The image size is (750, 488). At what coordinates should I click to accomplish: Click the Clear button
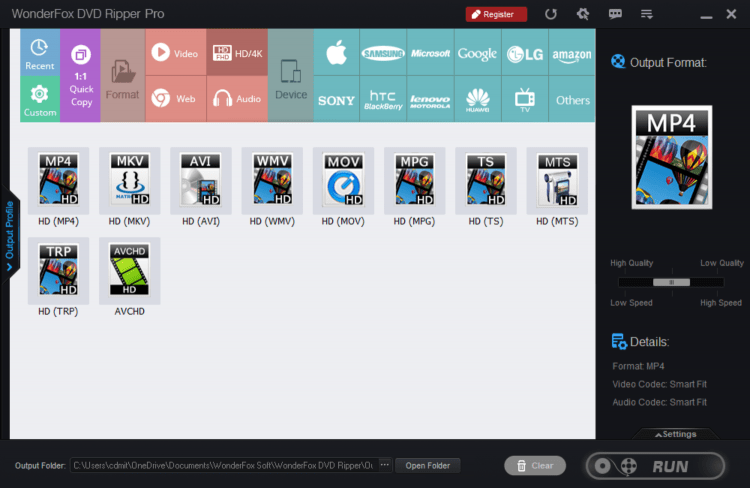(x=535, y=466)
